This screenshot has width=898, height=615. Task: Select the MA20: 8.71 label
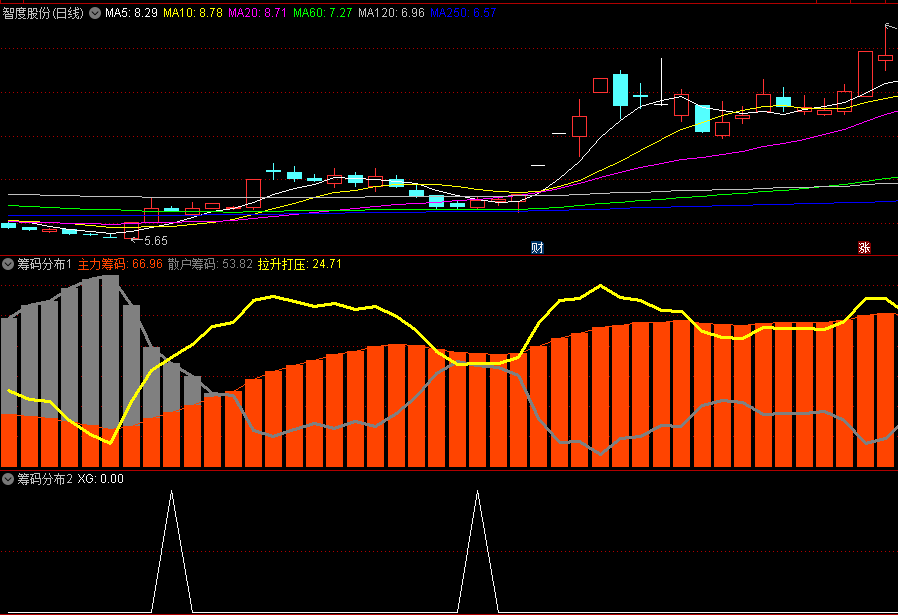tap(257, 13)
